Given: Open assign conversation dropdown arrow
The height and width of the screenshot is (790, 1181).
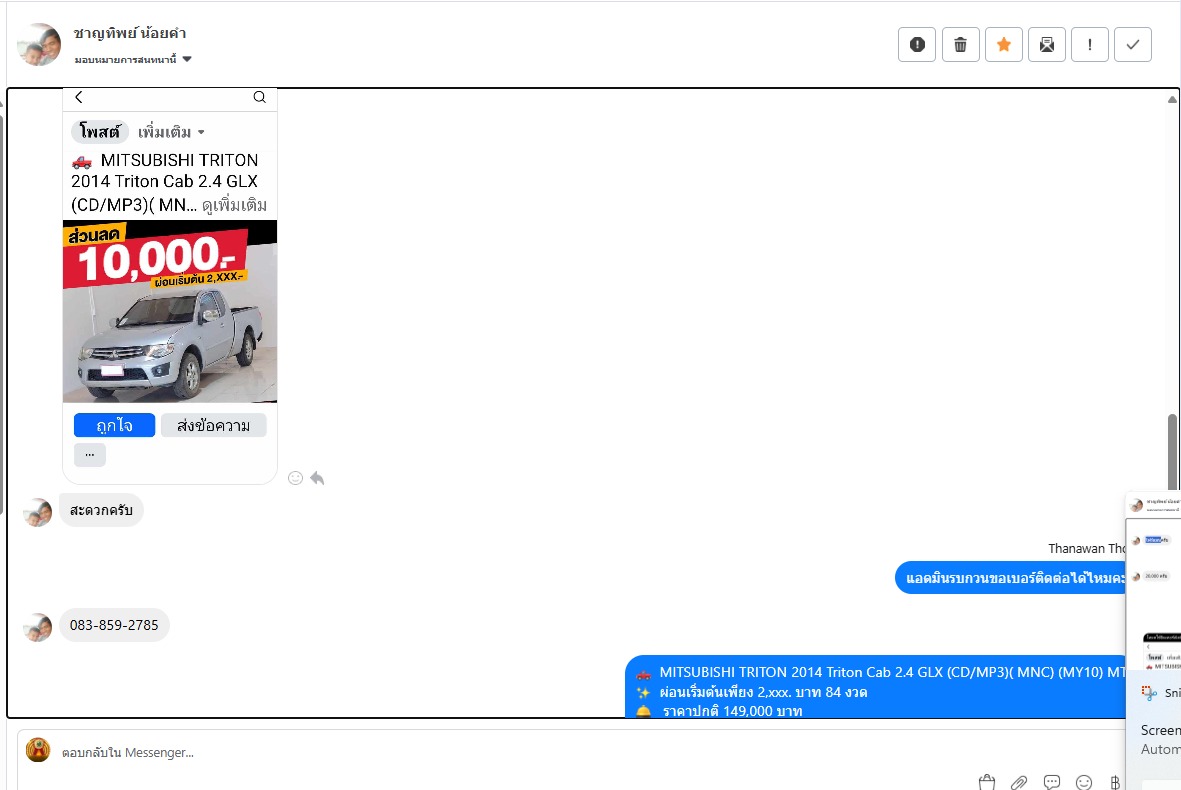Looking at the screenshot, I should (187, 59).
